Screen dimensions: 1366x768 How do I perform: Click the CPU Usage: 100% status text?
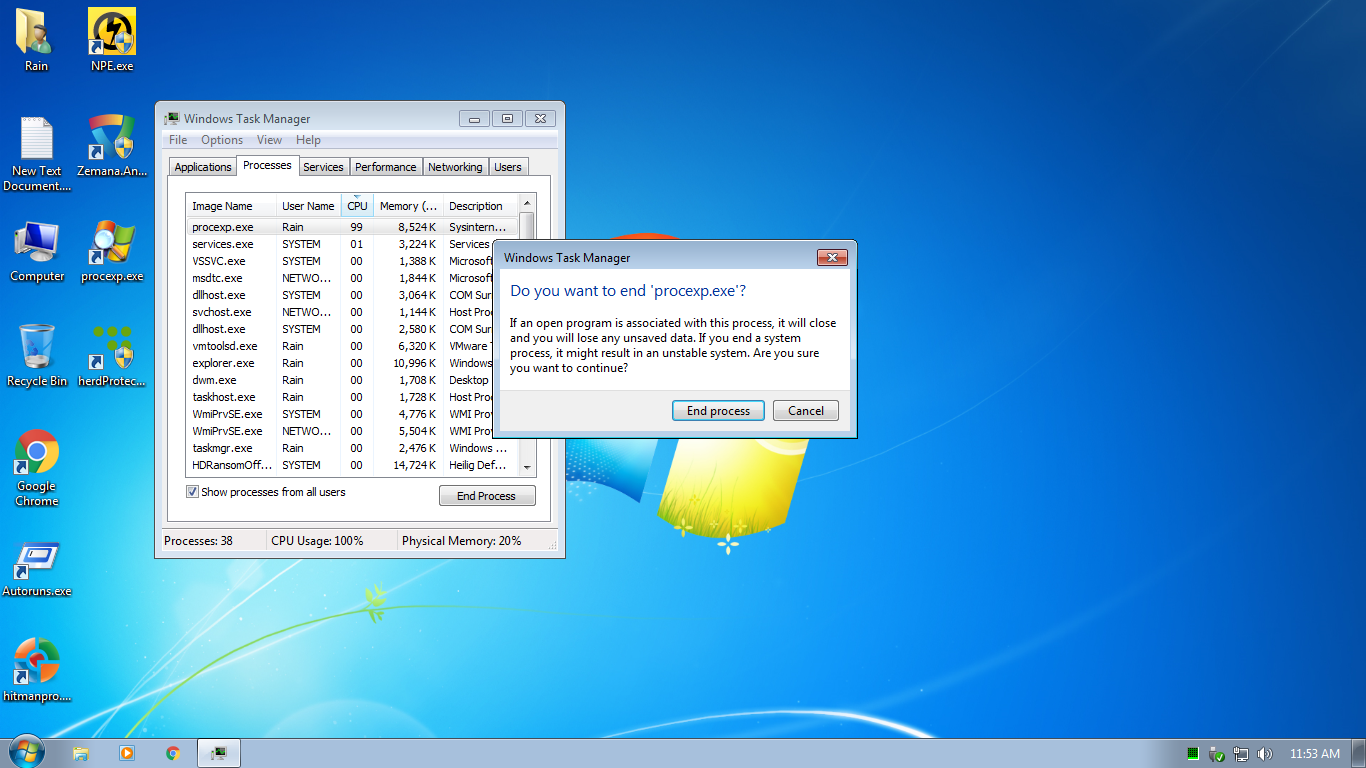pyautogui.click(x=317, y=541)
